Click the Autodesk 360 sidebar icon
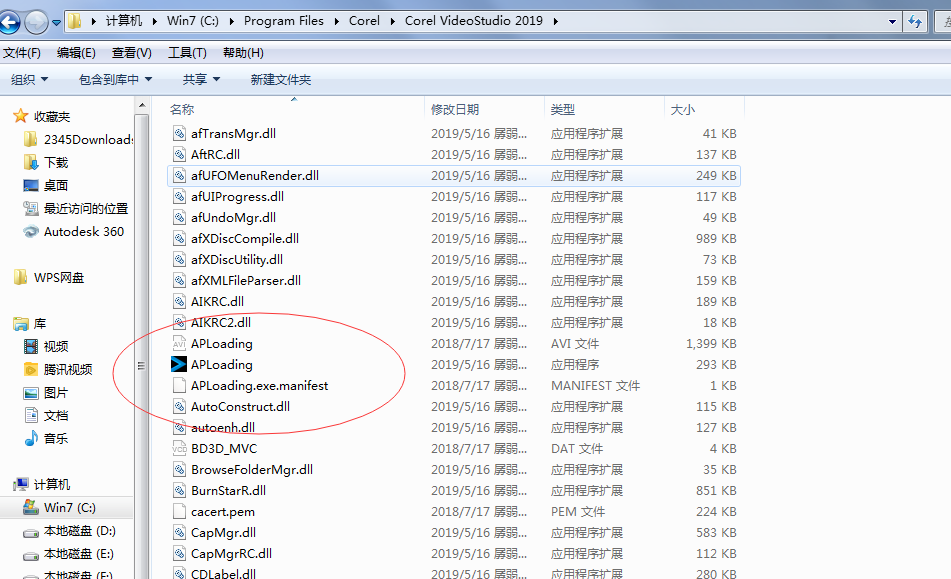This screenshot has height=579, width=951. coord(30,232)
